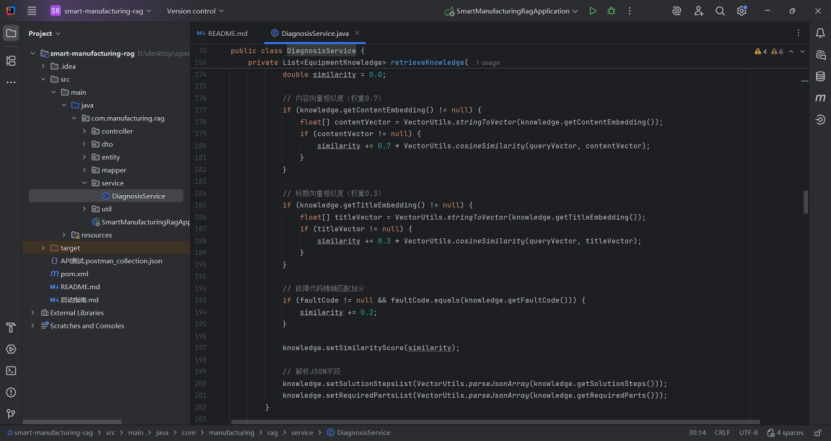Open Version control dropdown

pyautogui.click(x=195, y=11)
